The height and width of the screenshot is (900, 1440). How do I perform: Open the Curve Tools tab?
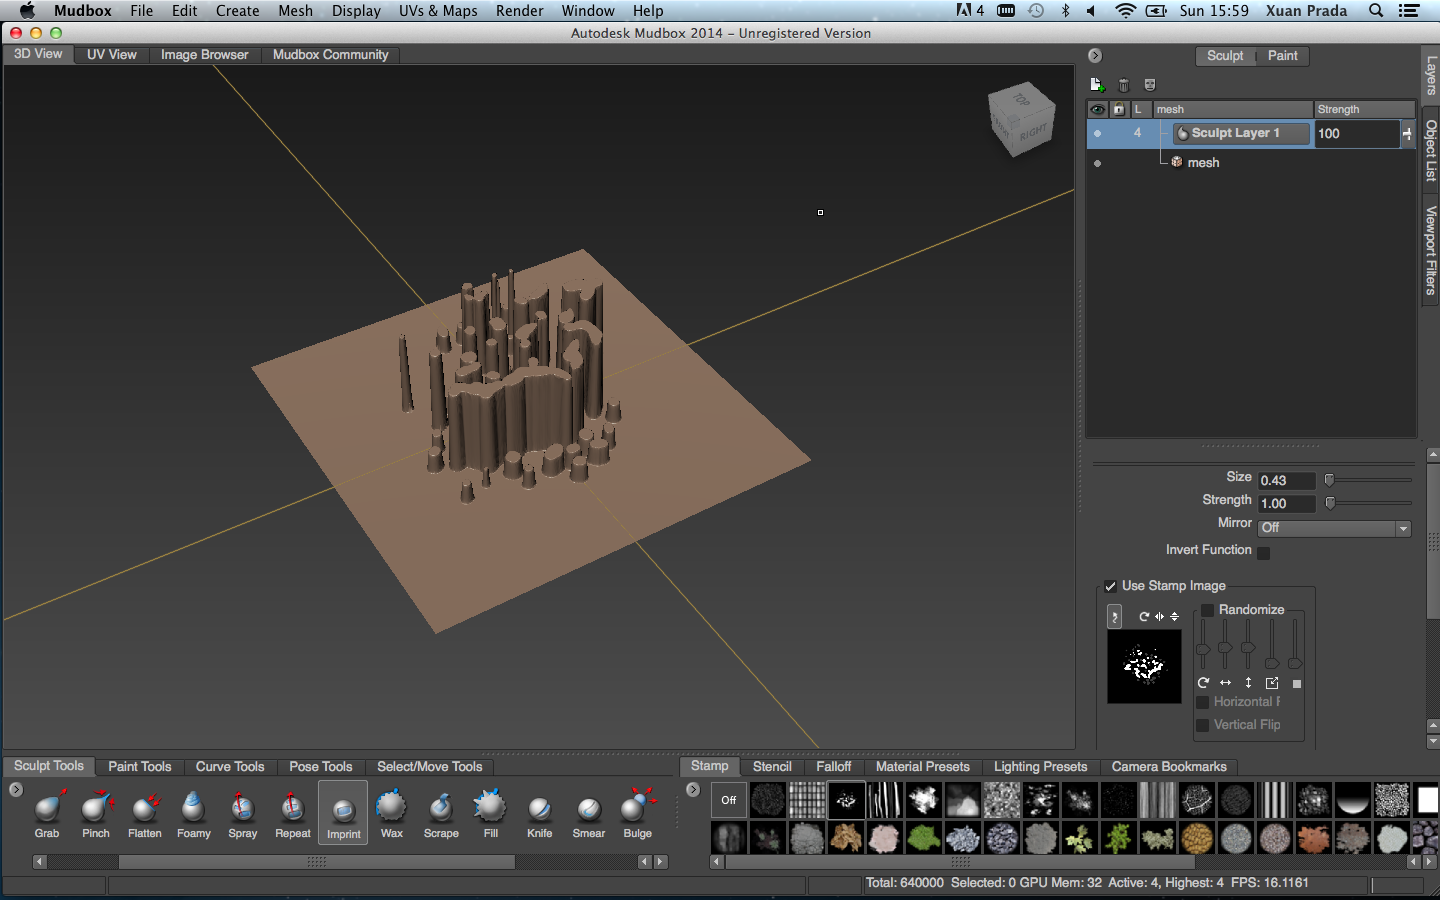coord(230,767)
